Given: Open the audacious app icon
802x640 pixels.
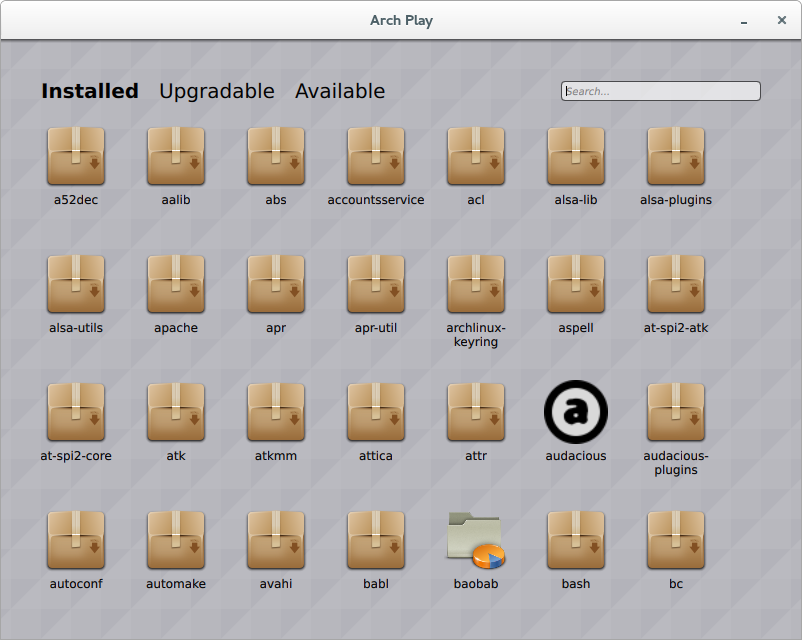Looking at the screenshot, I should click(x=576, y=412).
